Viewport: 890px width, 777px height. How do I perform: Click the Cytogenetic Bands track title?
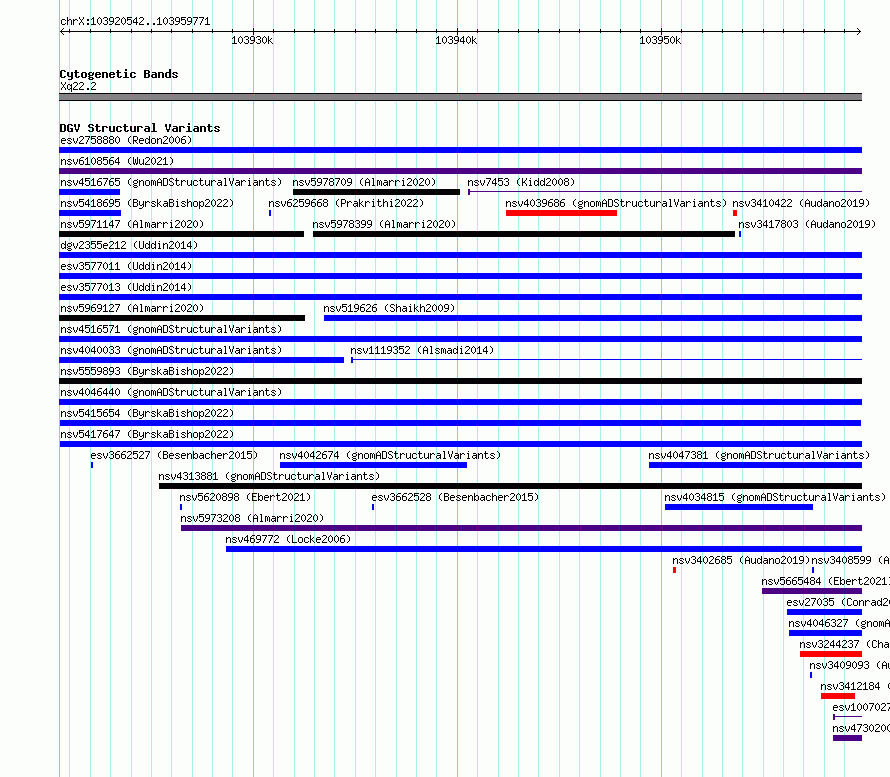[119, 74]
